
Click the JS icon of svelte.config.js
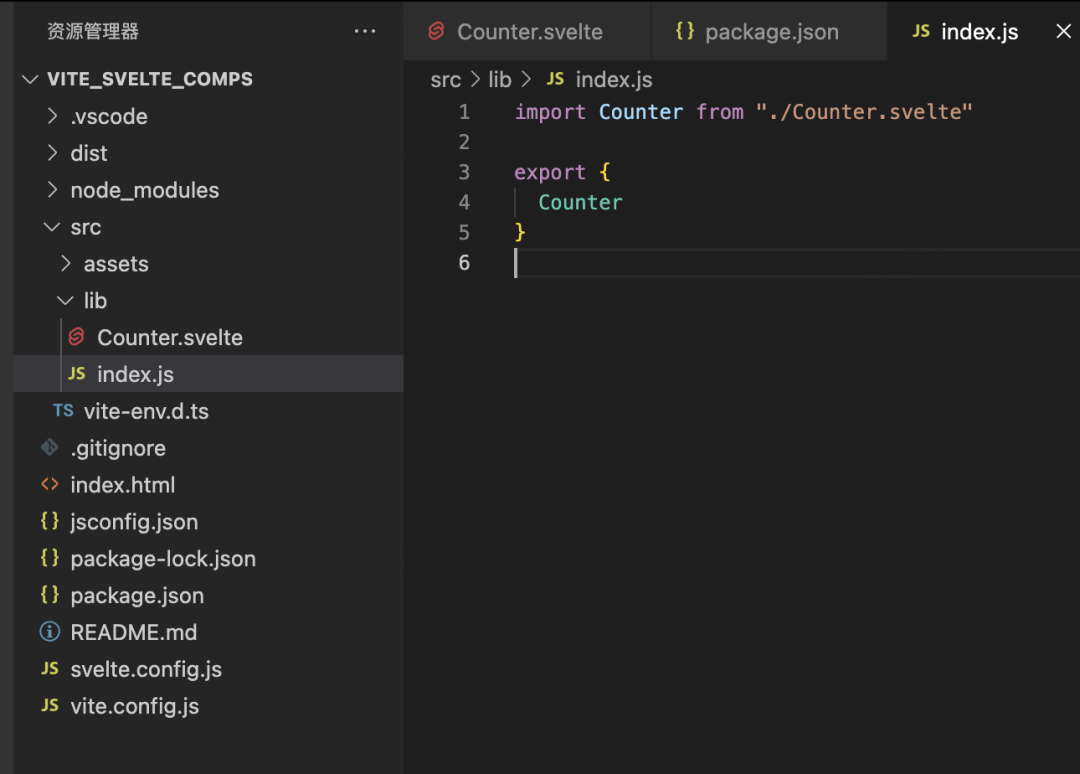click(x=50, y=668)
